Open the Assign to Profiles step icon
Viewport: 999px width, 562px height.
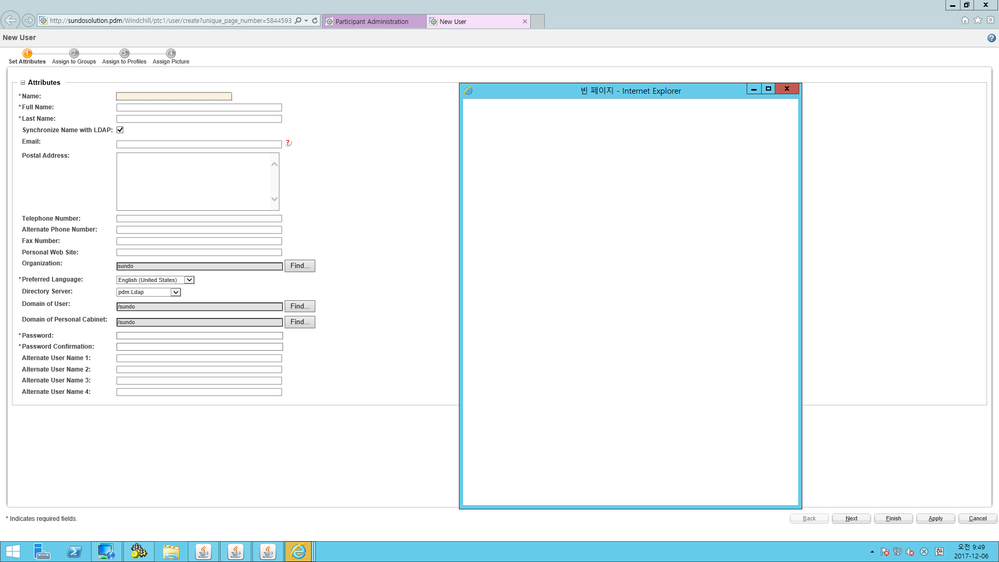[124, 54]
